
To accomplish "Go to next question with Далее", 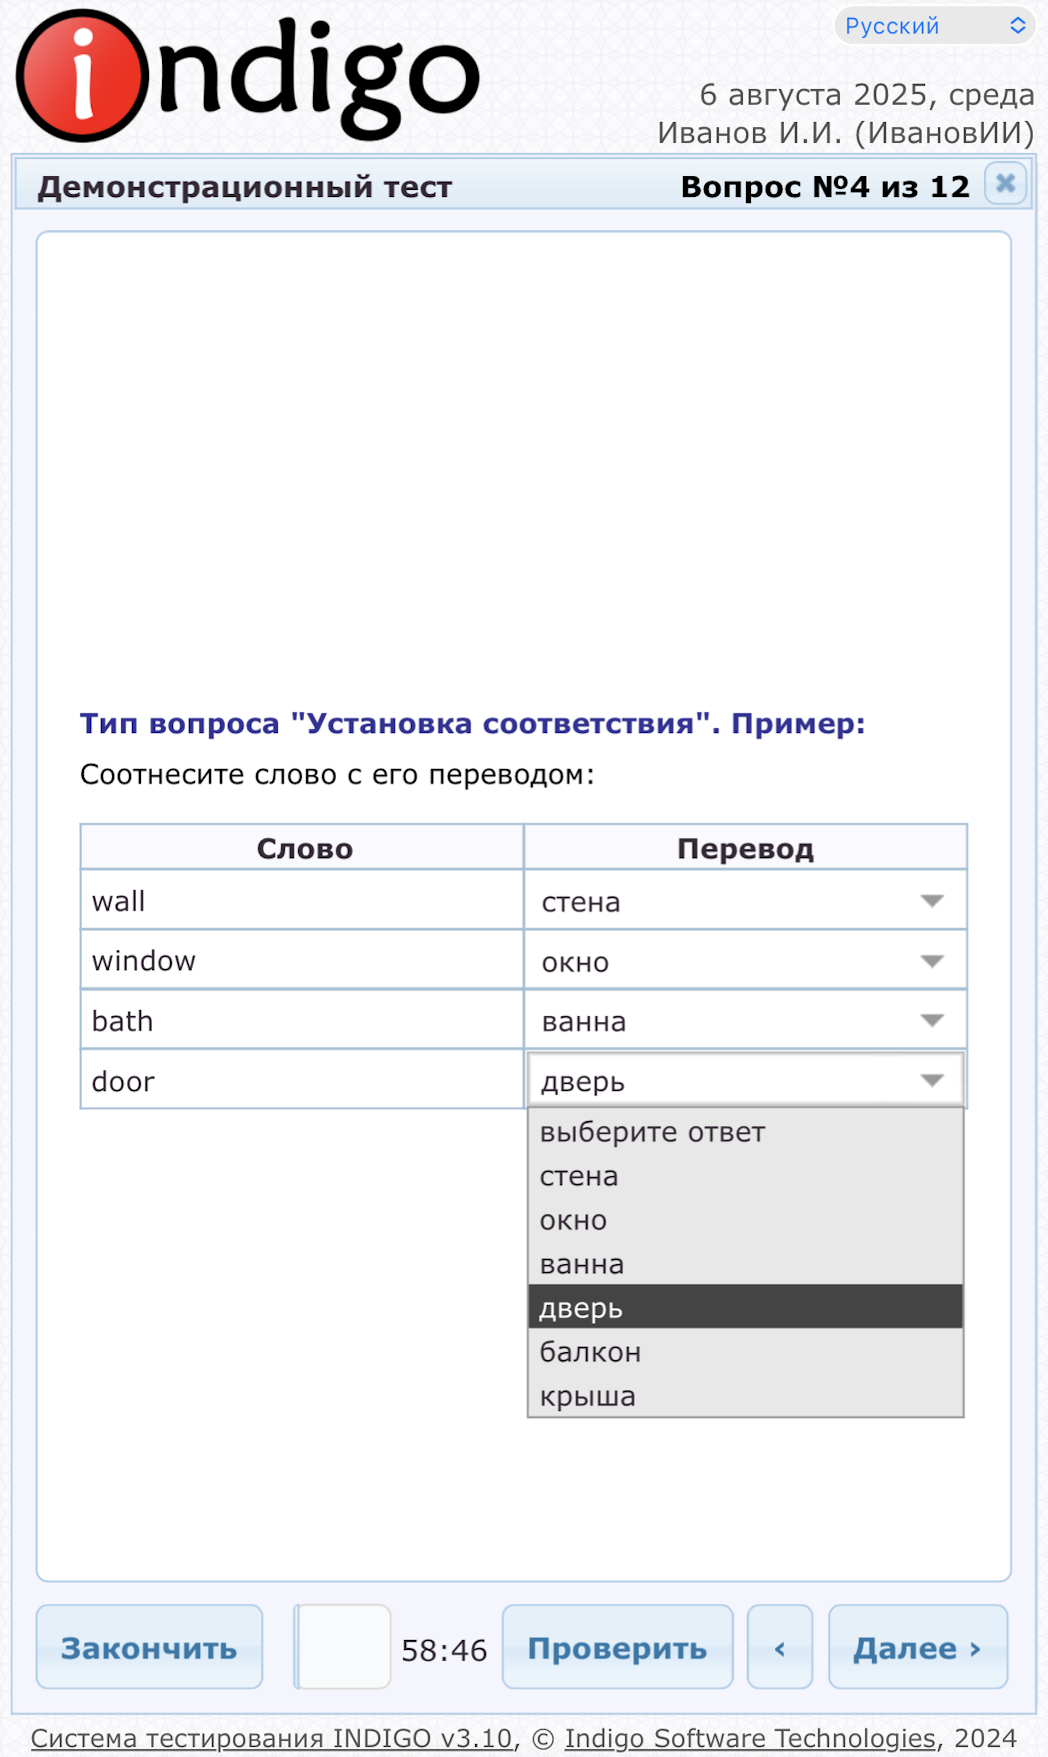I will 917,1648.
